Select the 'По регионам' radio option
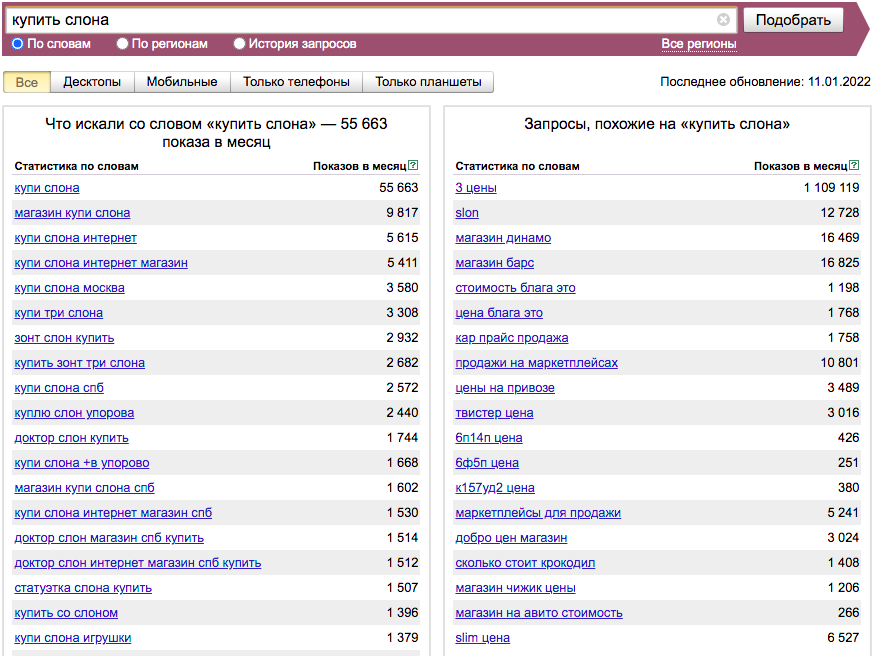 point(122,43)
